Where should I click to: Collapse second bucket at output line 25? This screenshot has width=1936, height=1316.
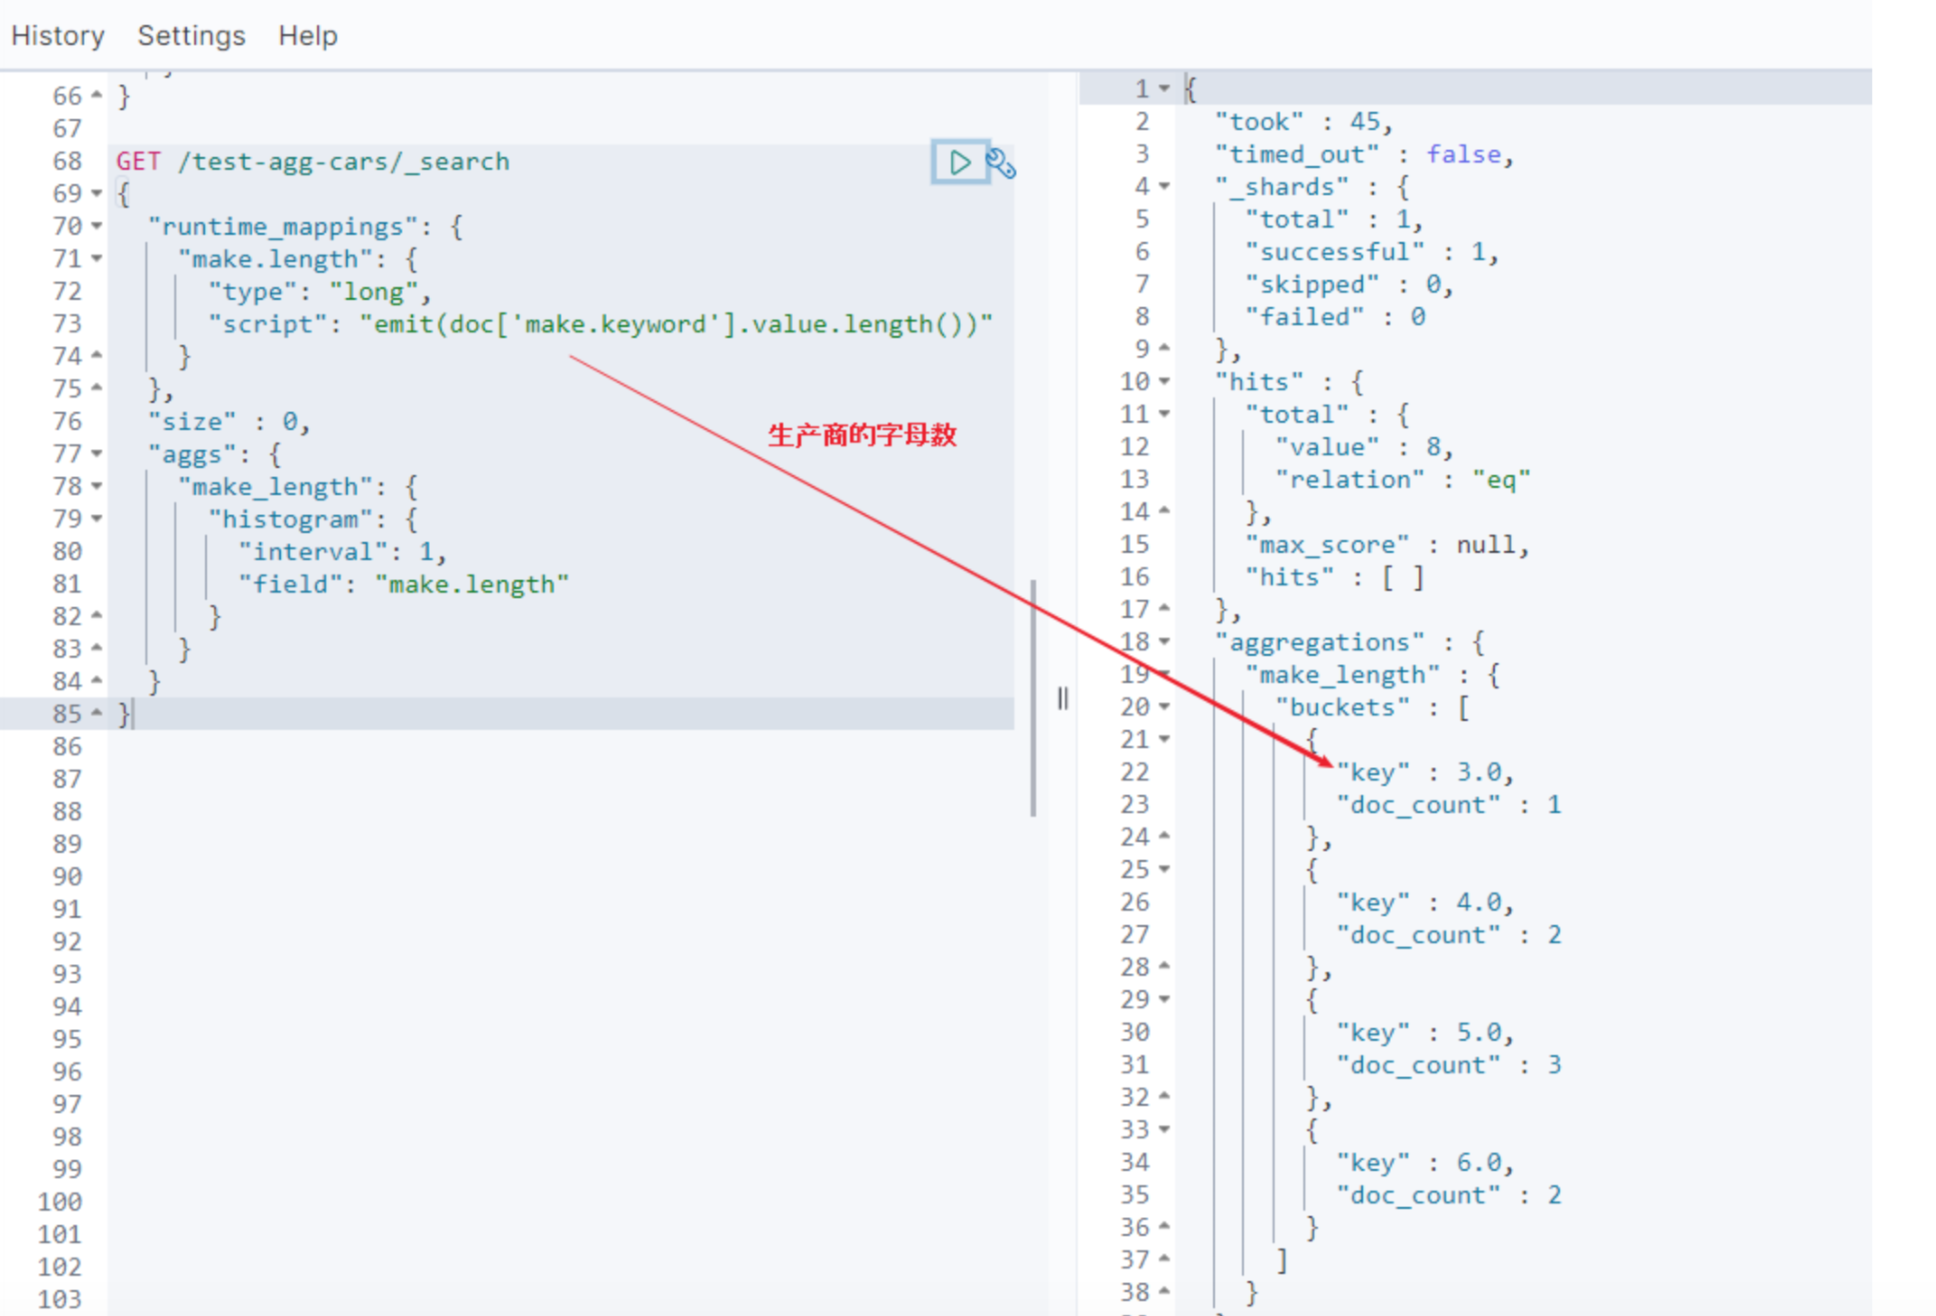coord(1164,869)
